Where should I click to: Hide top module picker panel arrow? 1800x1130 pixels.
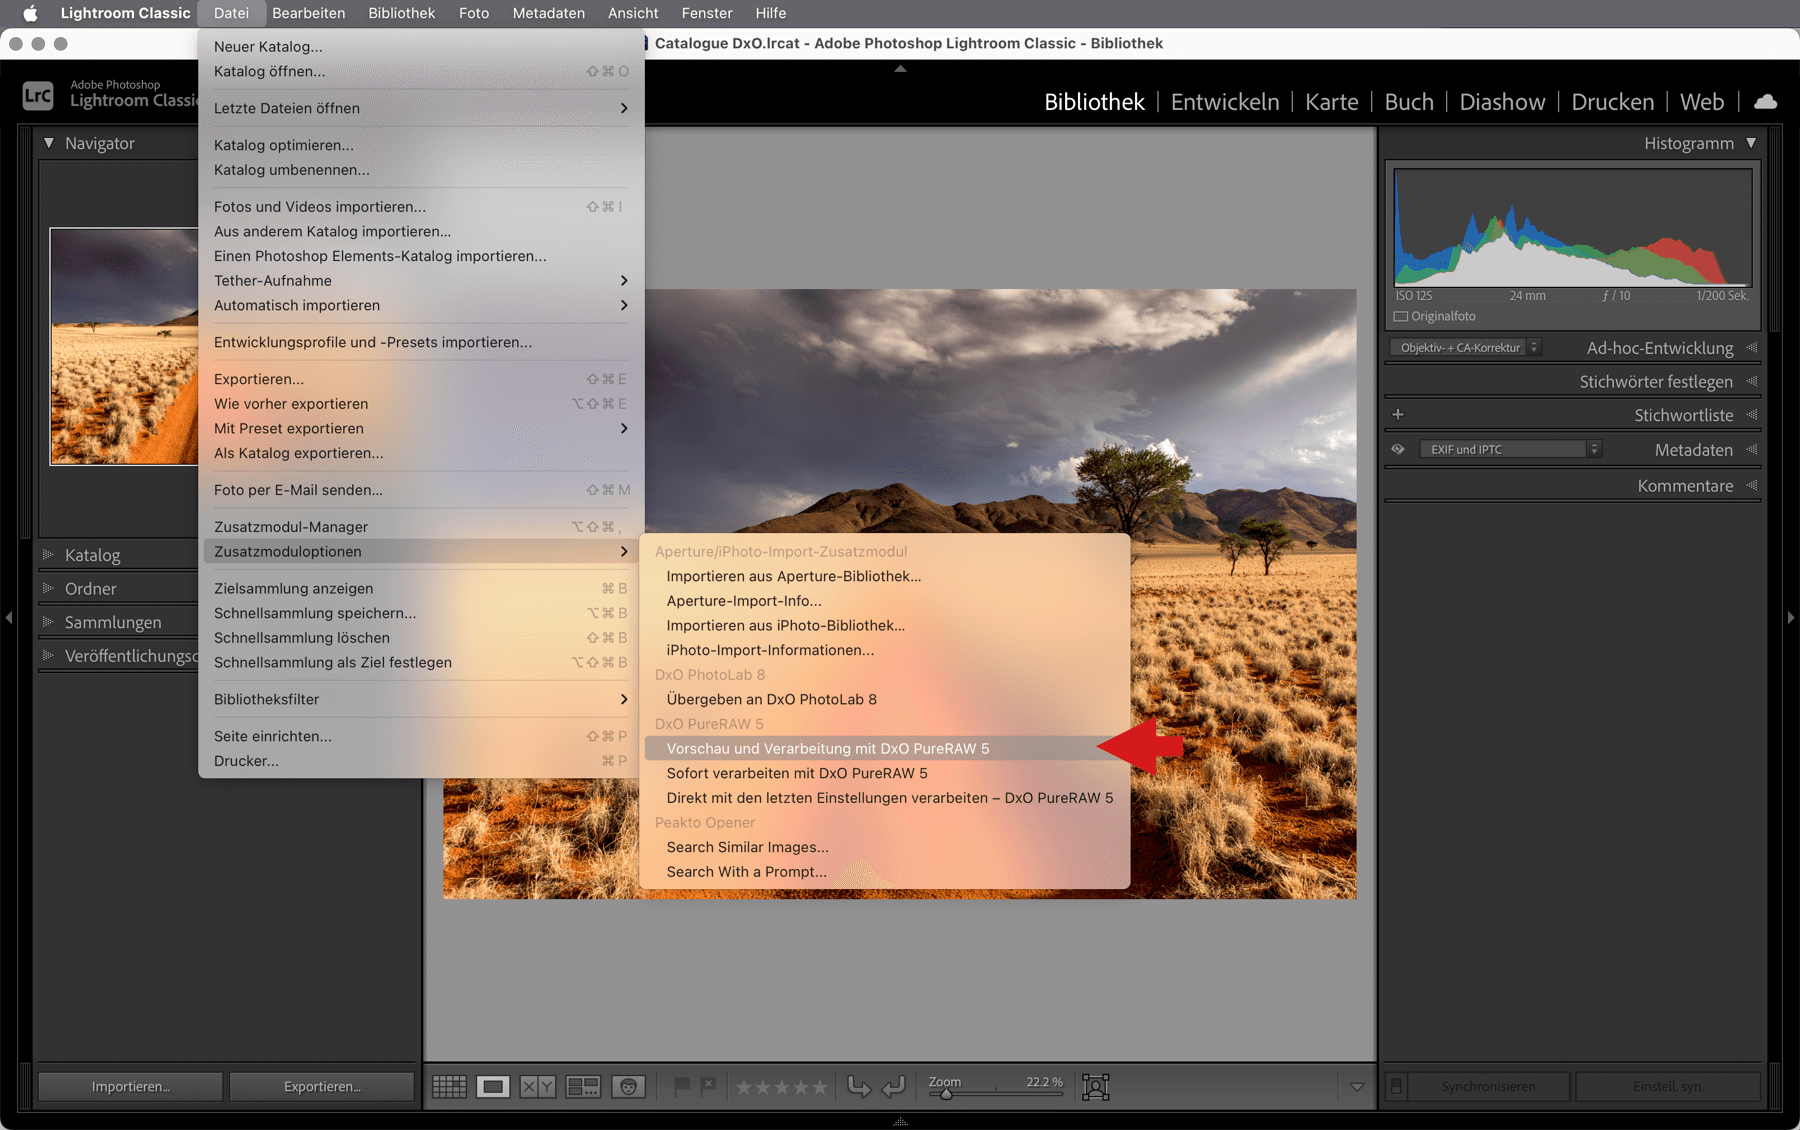pos(900,69)
